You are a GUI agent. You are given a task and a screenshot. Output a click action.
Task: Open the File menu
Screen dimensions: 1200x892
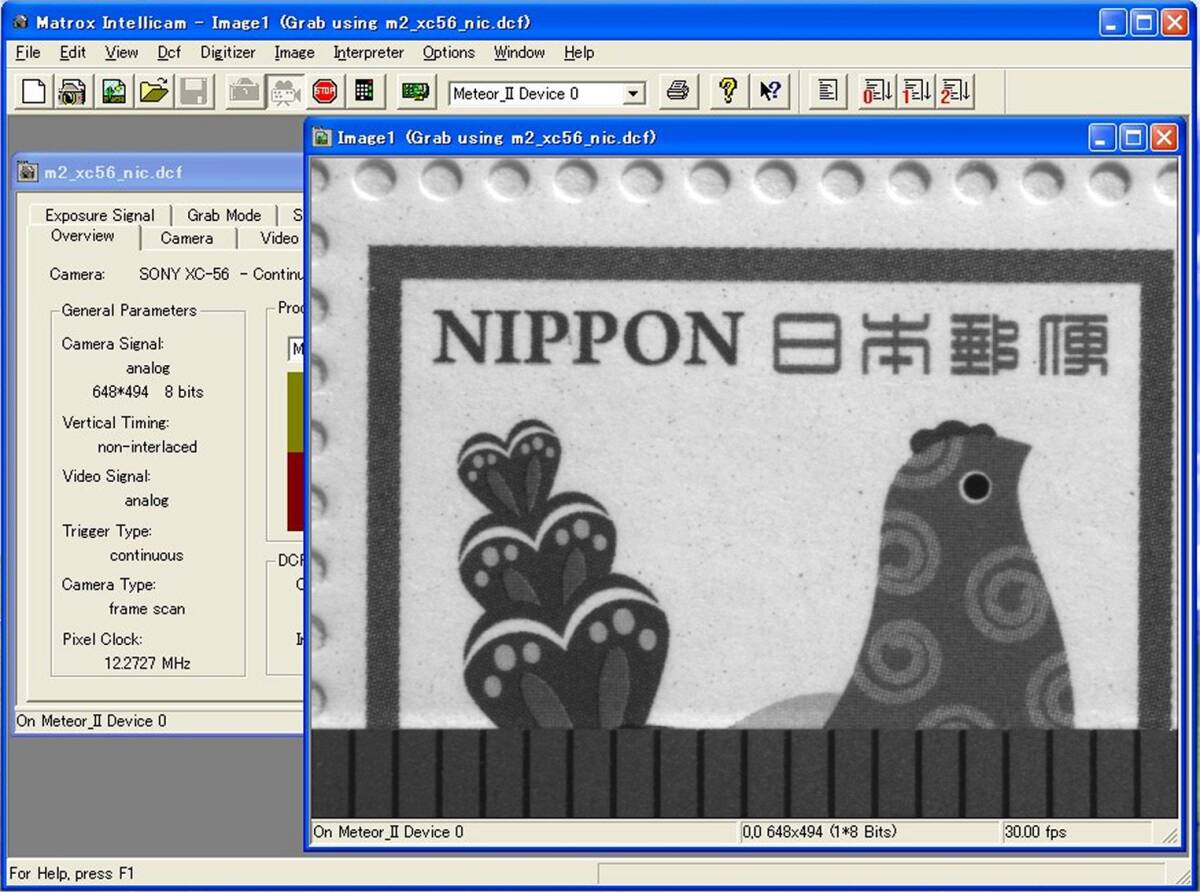(28, 52)
